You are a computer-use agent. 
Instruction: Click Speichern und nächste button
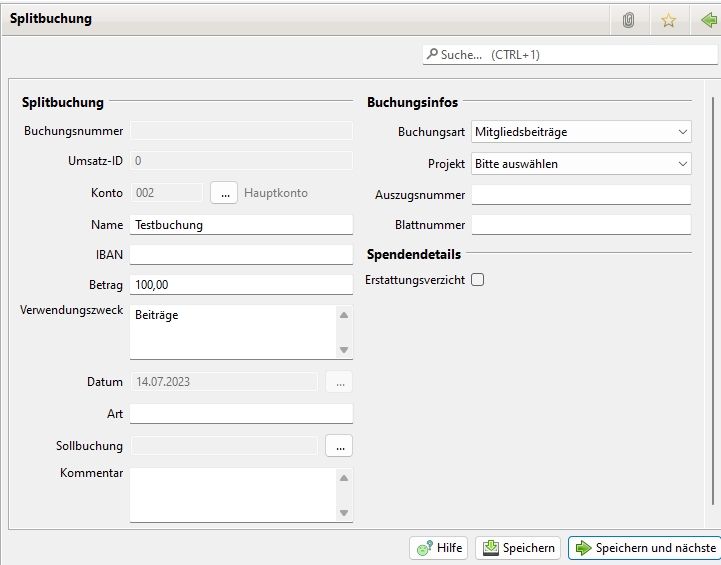click(x=645, y=548)
